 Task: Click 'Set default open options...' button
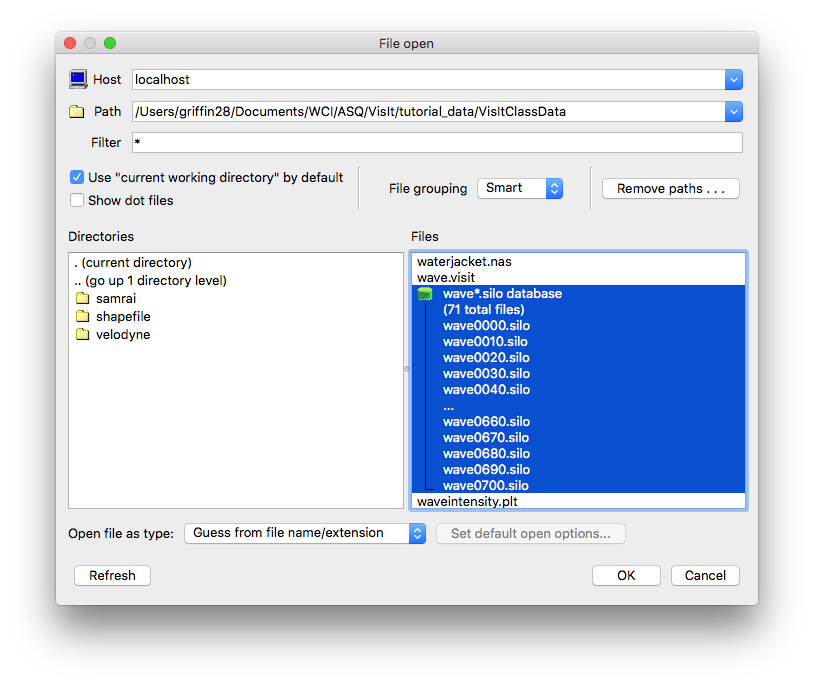tap(531, 533)
